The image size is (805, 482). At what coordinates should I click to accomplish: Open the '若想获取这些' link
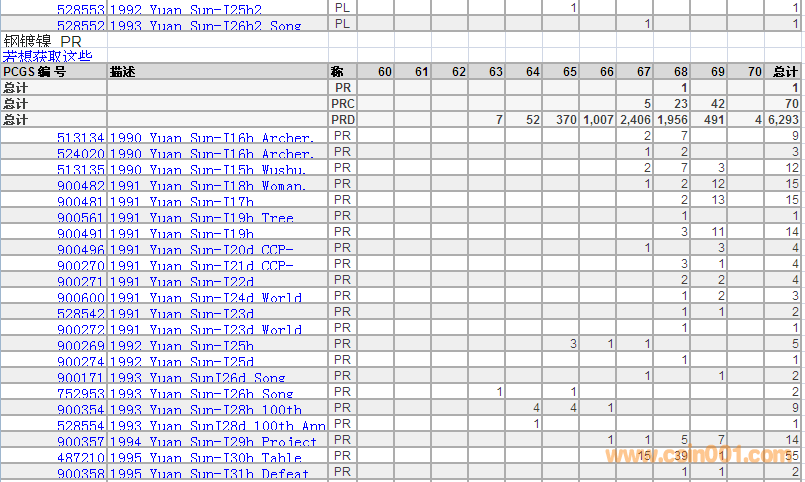47,56
